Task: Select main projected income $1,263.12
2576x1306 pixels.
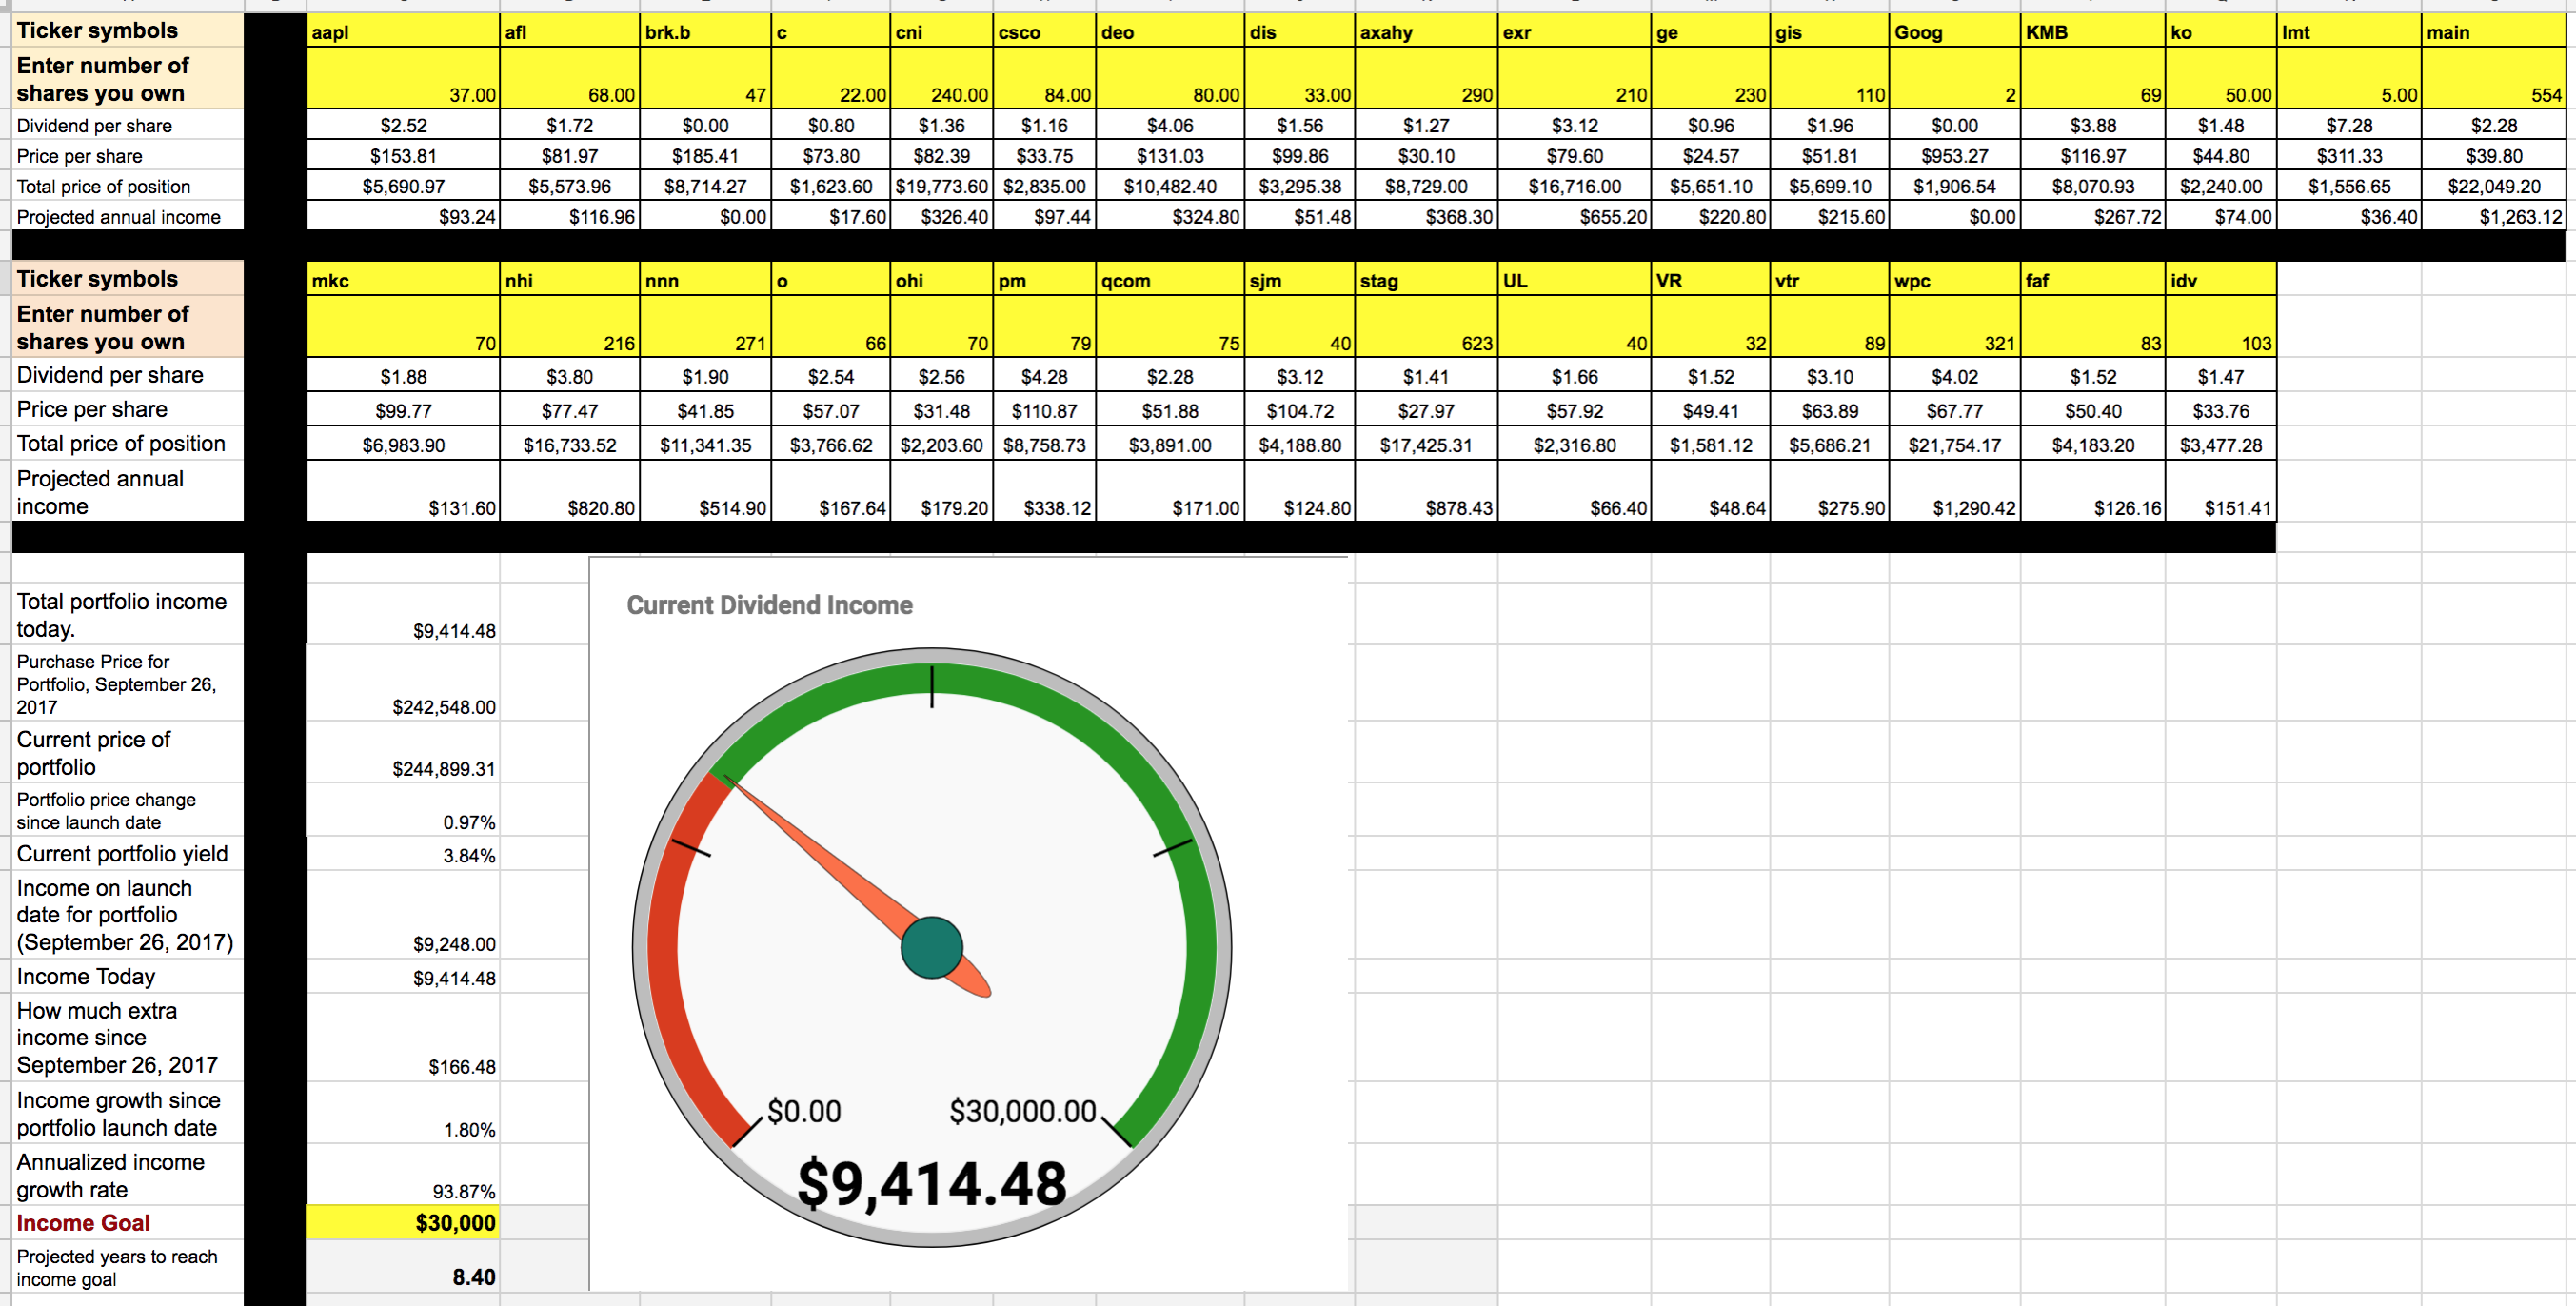Action: tap(2493, 216)
